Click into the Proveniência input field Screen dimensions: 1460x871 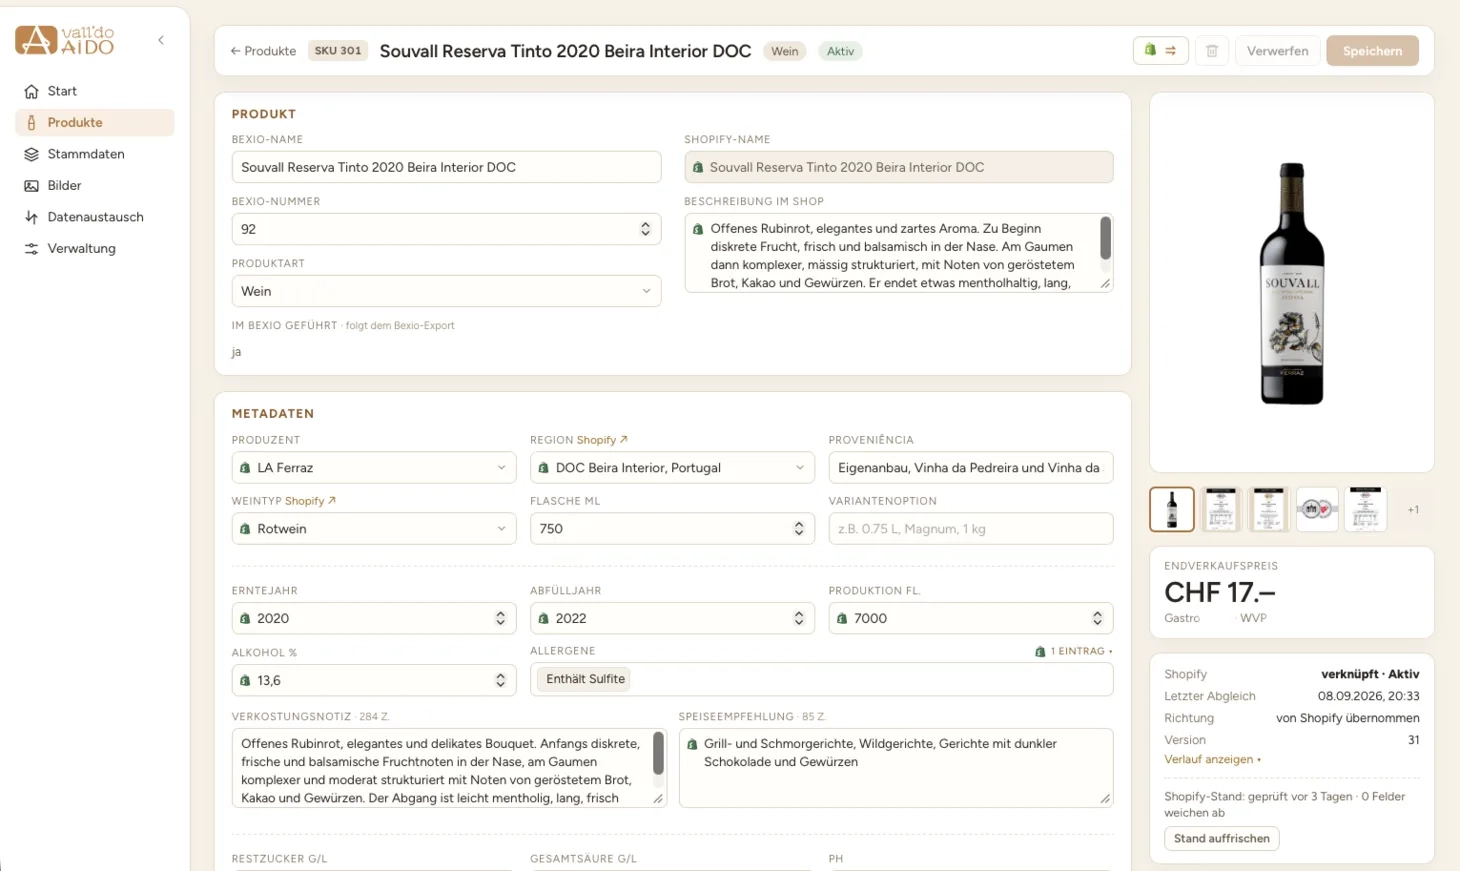pos(970,467)
